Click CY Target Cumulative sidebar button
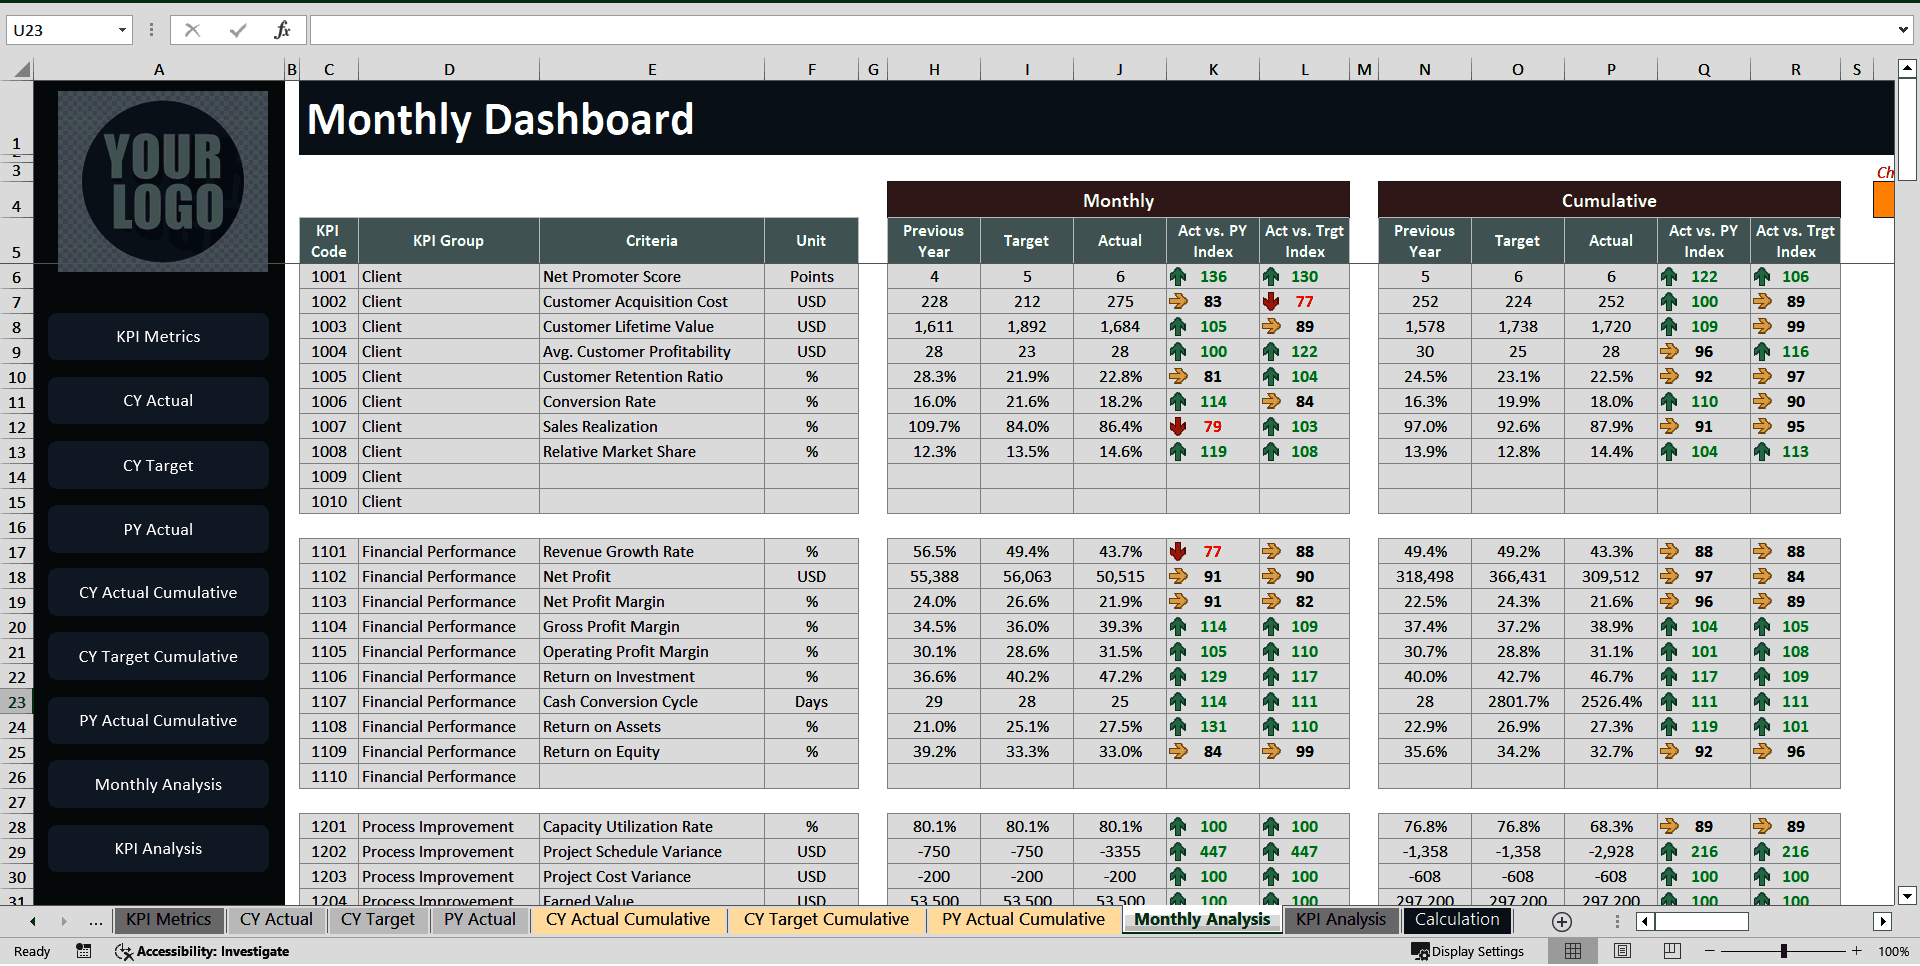Screen dimensions: 1920x966 158,657
